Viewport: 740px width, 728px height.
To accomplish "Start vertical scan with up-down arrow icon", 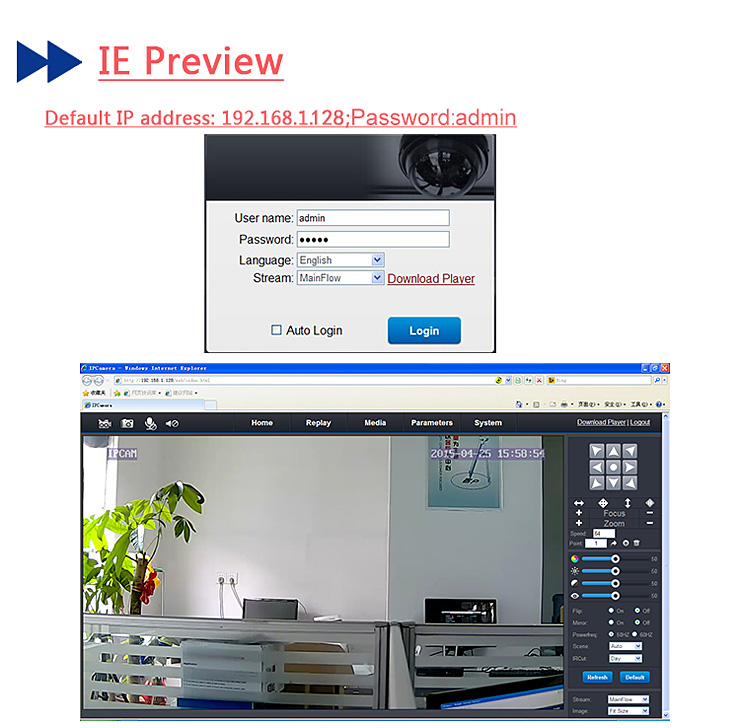I will tap(628, 503).
